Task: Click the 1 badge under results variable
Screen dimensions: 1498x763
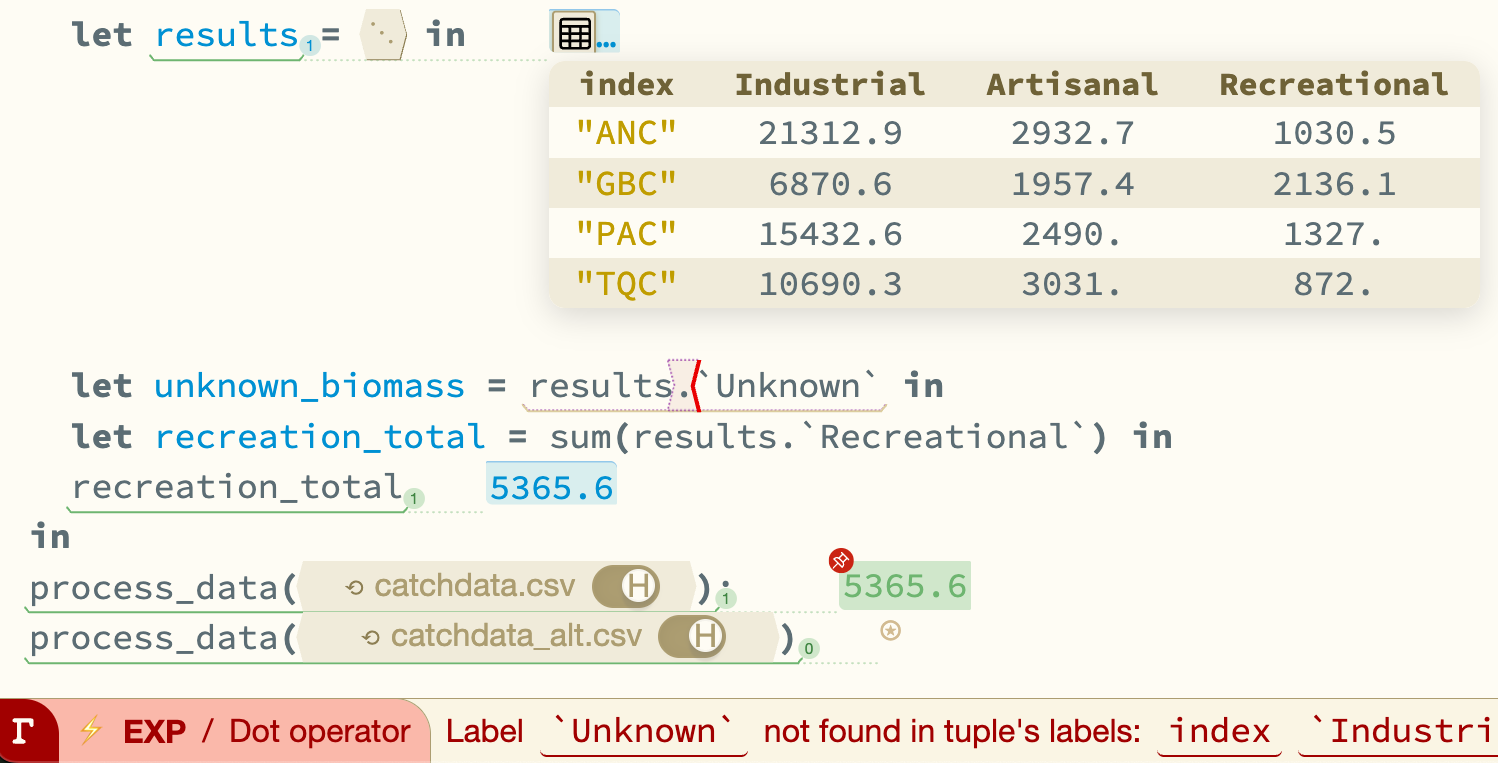Action: (310, 45)
